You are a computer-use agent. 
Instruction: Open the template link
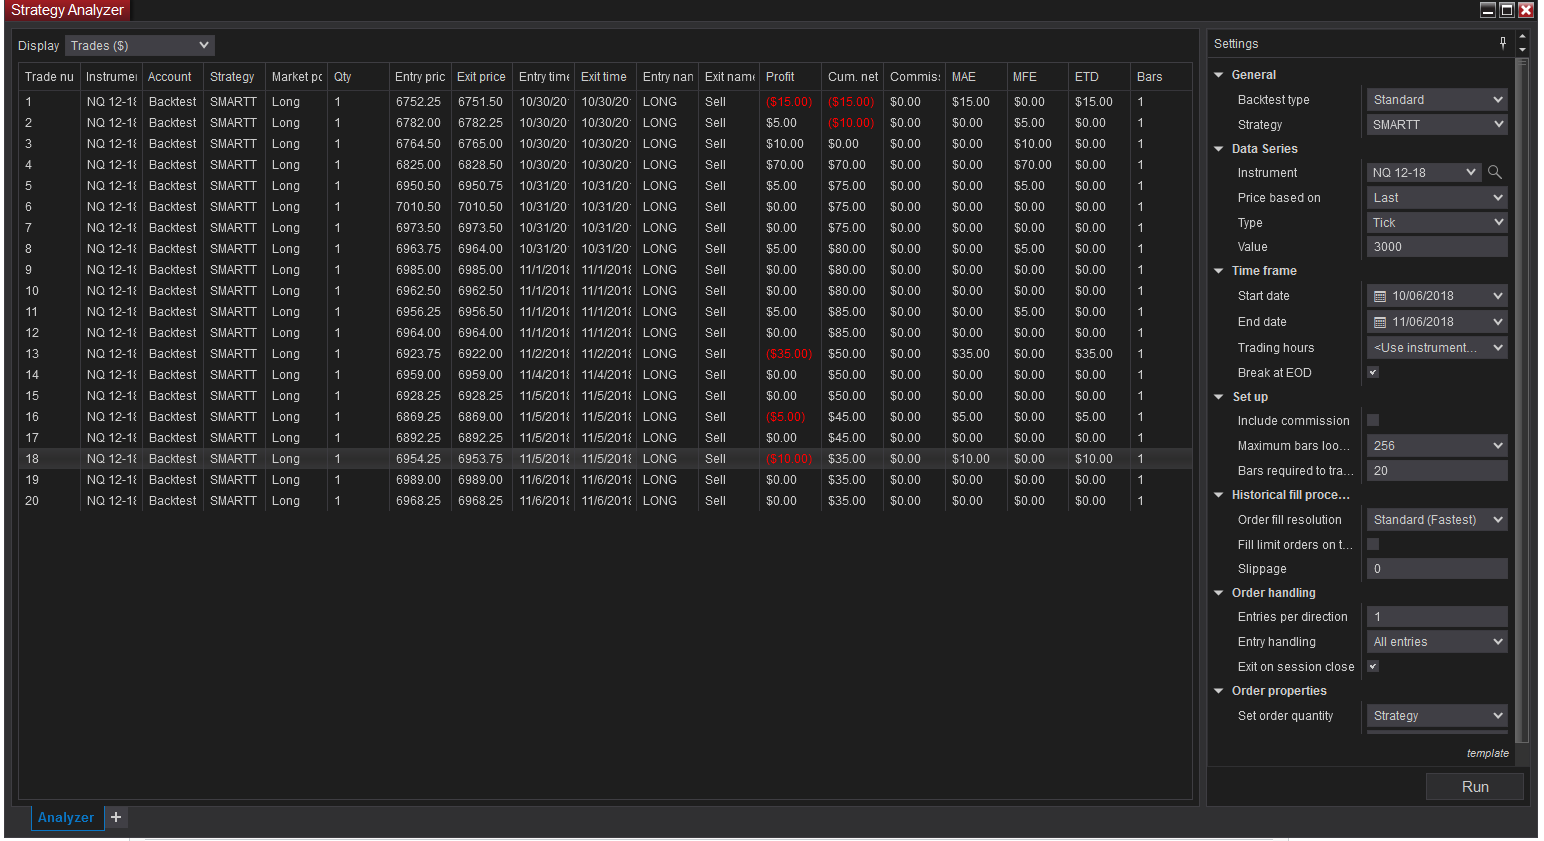click(1488, 753)
